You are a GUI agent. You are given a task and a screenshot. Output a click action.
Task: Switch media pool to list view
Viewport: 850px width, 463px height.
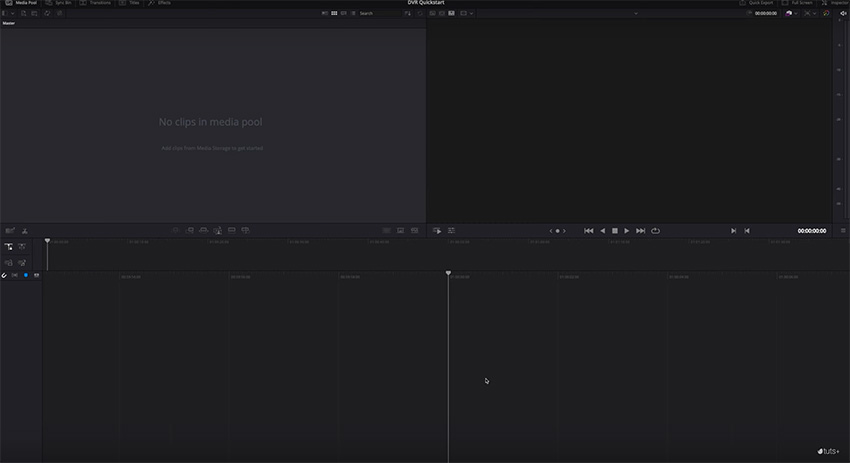353,13
